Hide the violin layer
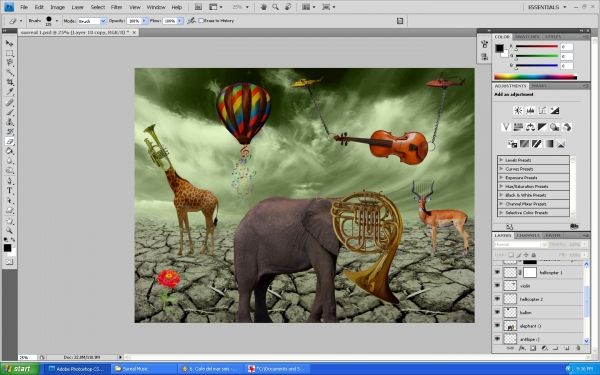Screen dimensions: 600x375 point(497,286)
